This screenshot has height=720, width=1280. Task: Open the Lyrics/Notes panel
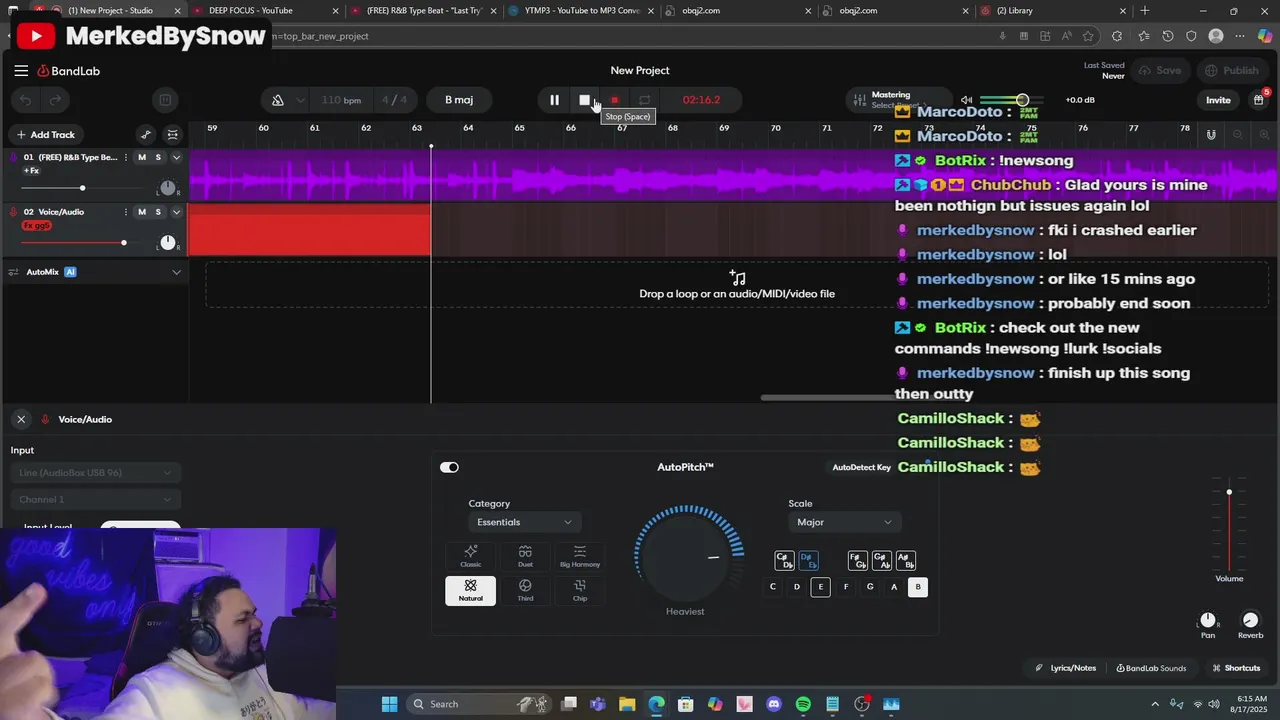click(x=1066, y=668)
